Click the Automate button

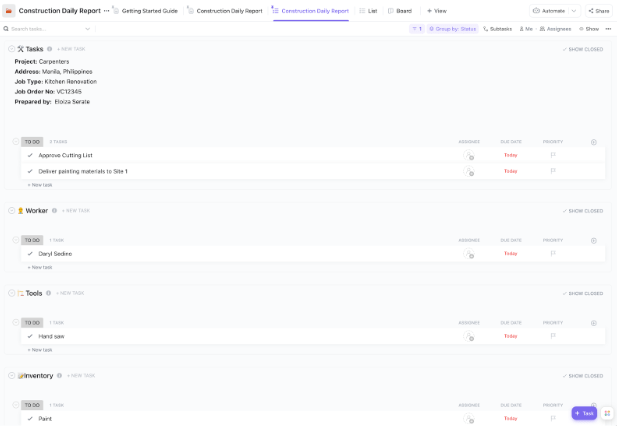549,11
